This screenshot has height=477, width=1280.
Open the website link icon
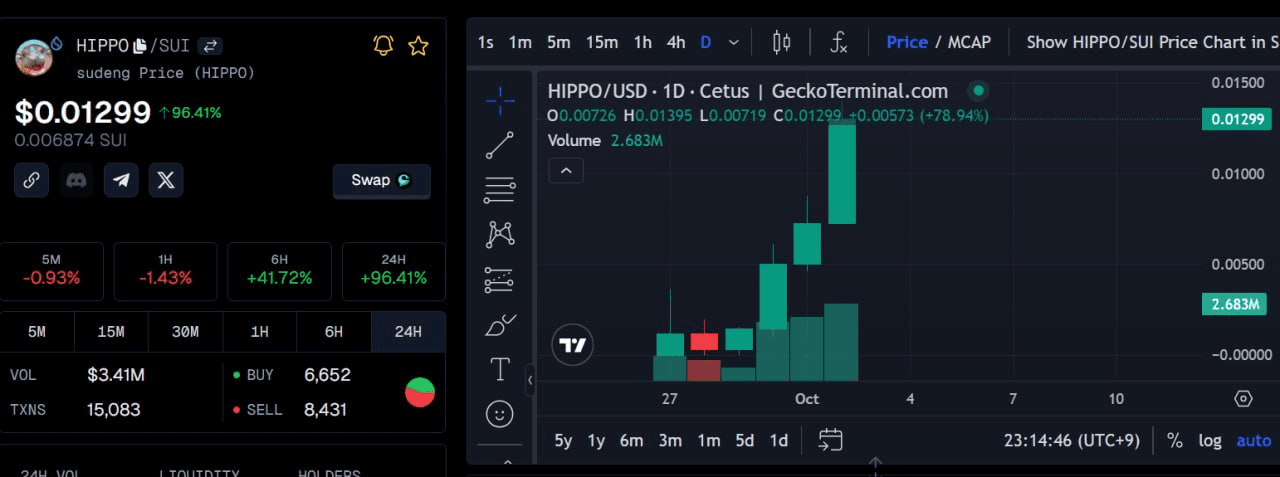click(x=31, y=180)
